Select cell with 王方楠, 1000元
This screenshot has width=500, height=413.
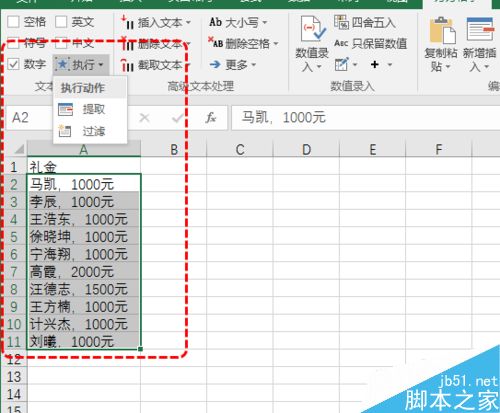click(x=84, y=306)
